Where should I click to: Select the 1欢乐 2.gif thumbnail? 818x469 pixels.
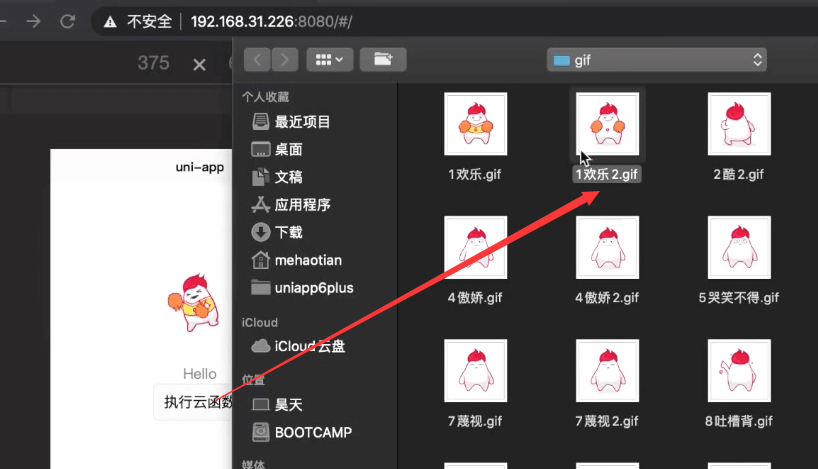pos(607,124)
